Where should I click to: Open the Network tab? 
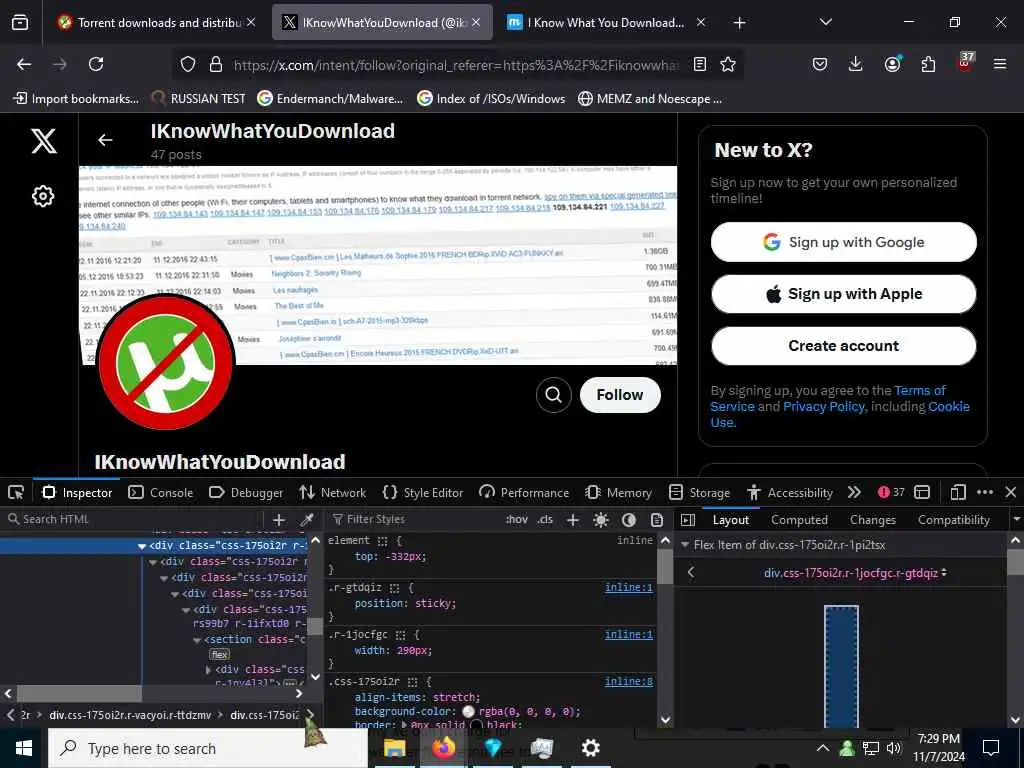(x=332, y=492)
